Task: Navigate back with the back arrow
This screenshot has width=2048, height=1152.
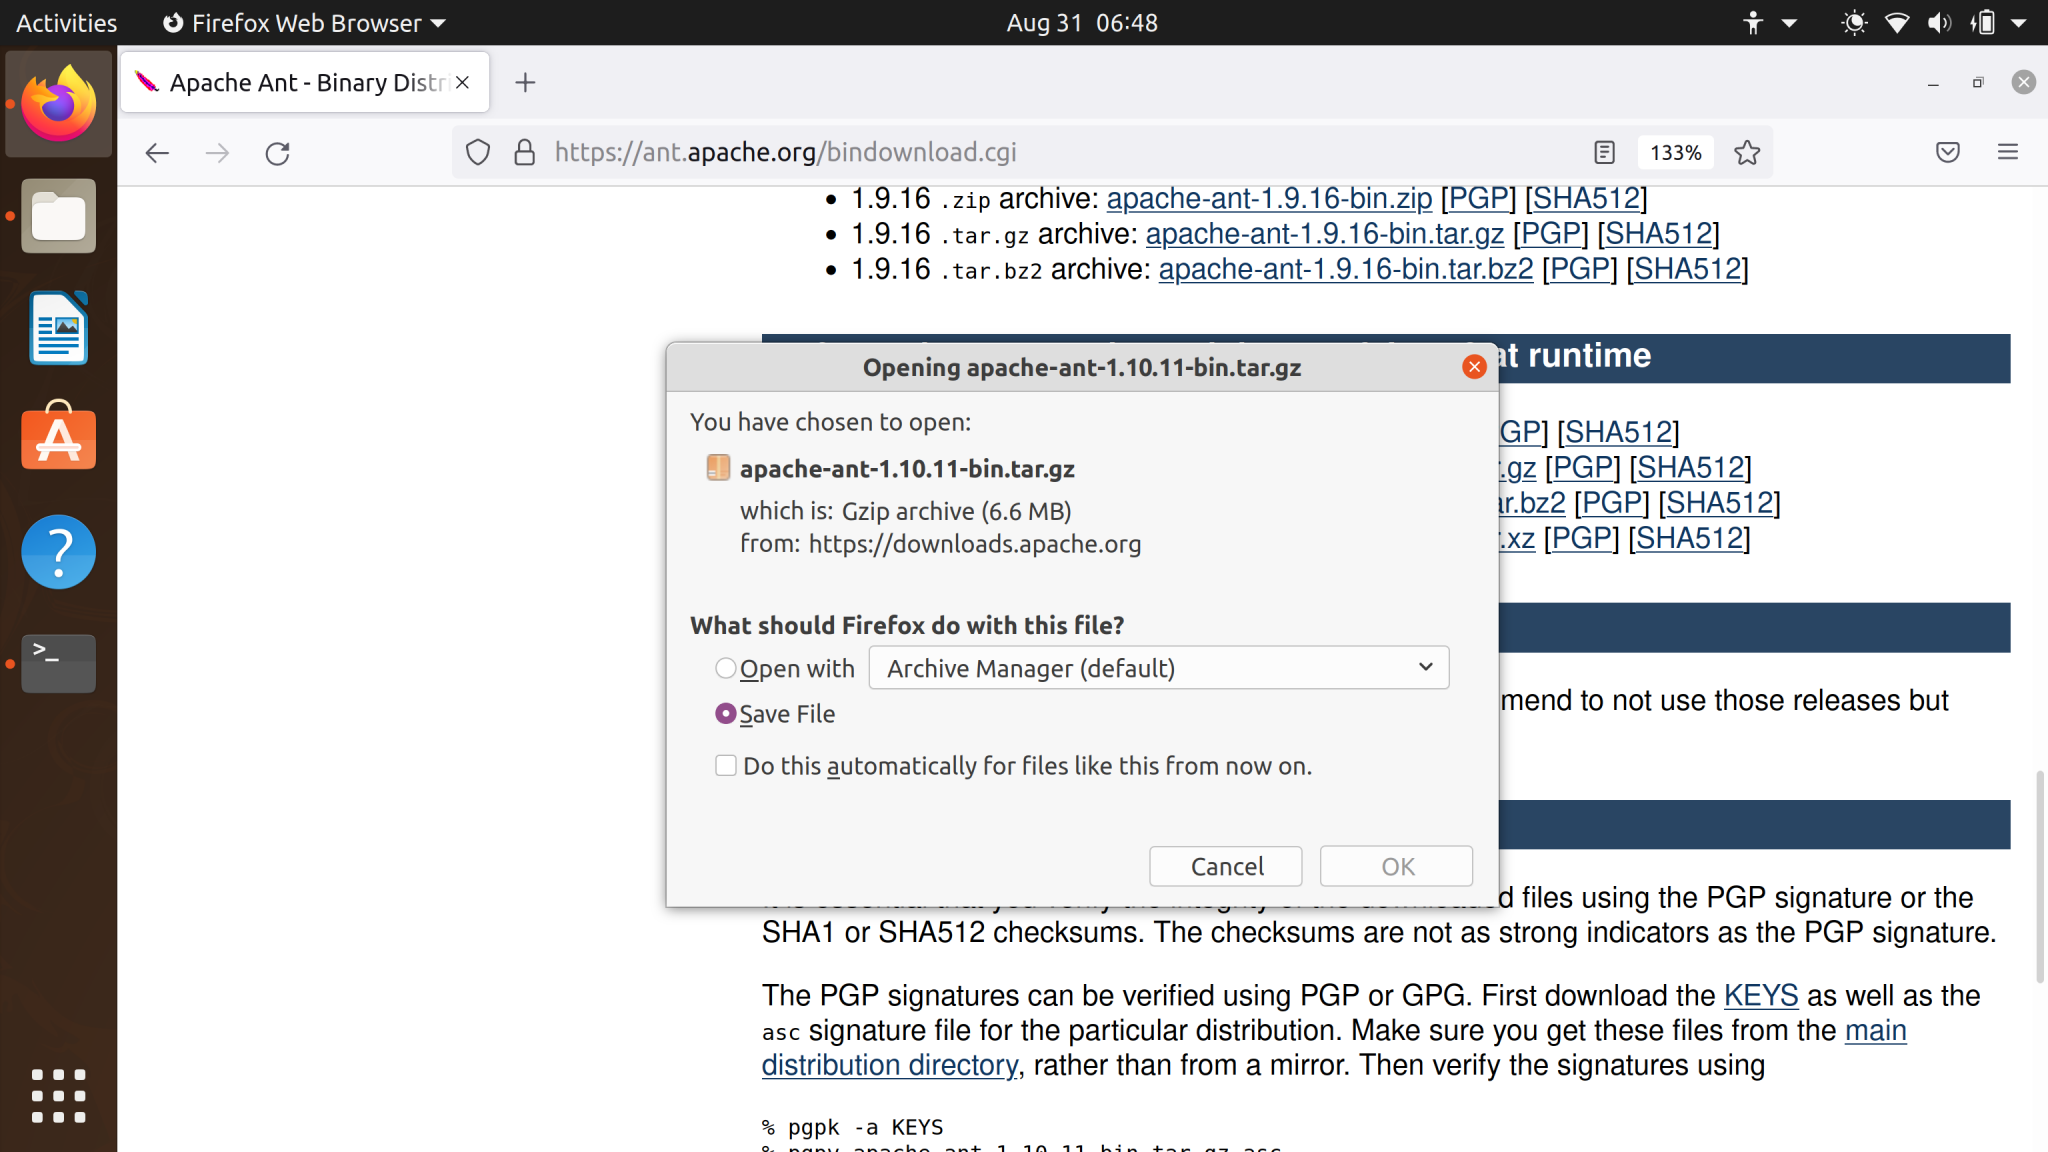Action: click(157, 153)
